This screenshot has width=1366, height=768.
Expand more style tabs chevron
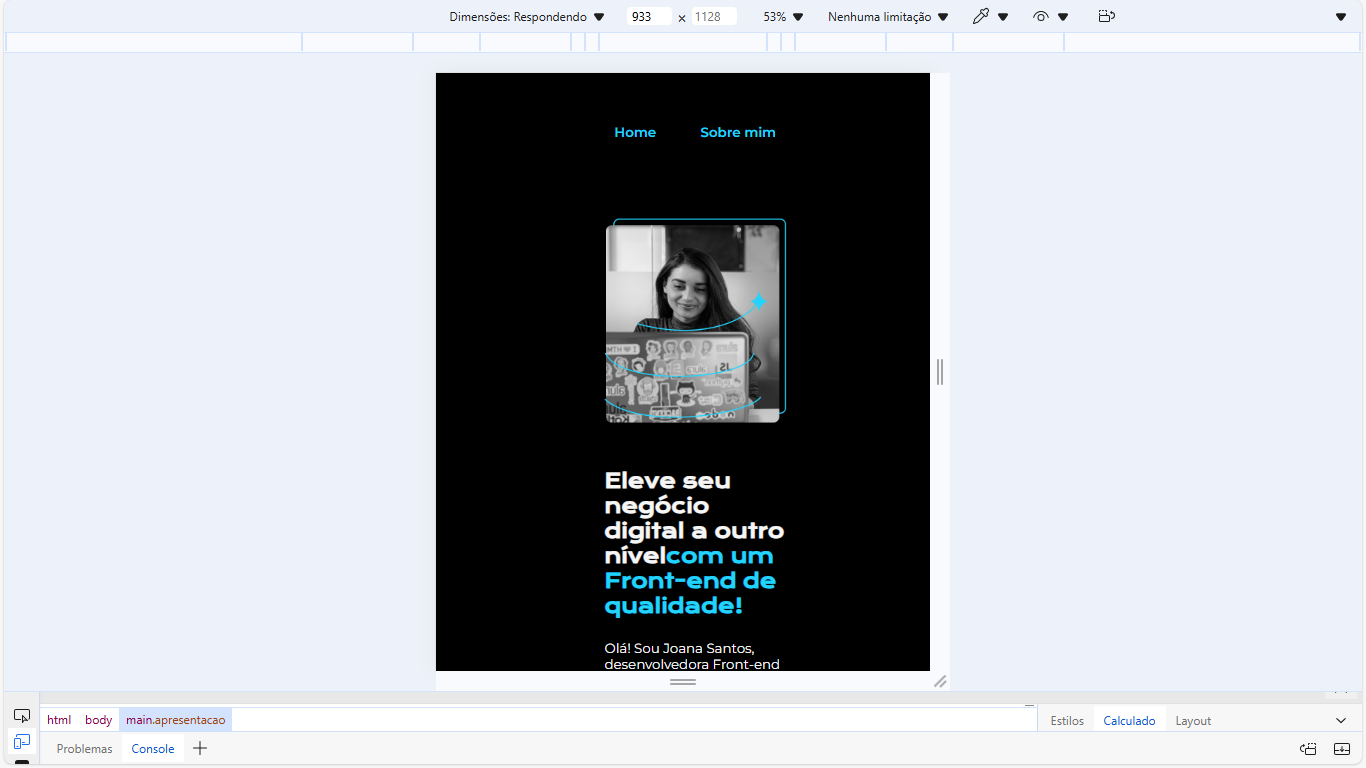click(1341, 720)
